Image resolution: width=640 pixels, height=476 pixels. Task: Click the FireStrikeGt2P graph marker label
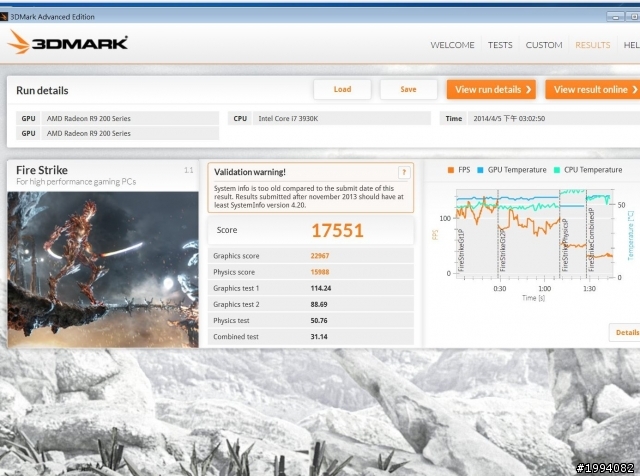pyautogui.click(x=502, y=250)
